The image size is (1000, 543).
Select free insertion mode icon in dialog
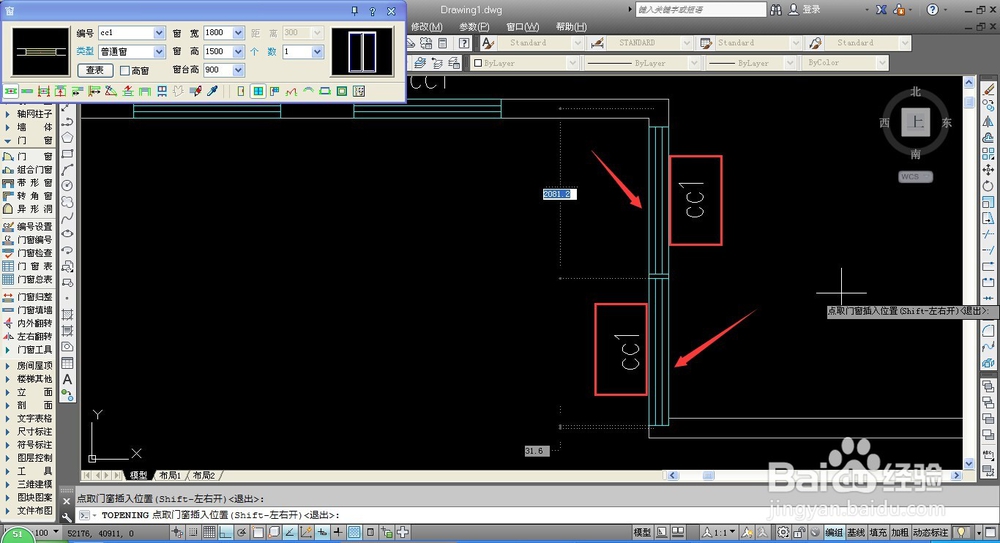coord(11,91)
